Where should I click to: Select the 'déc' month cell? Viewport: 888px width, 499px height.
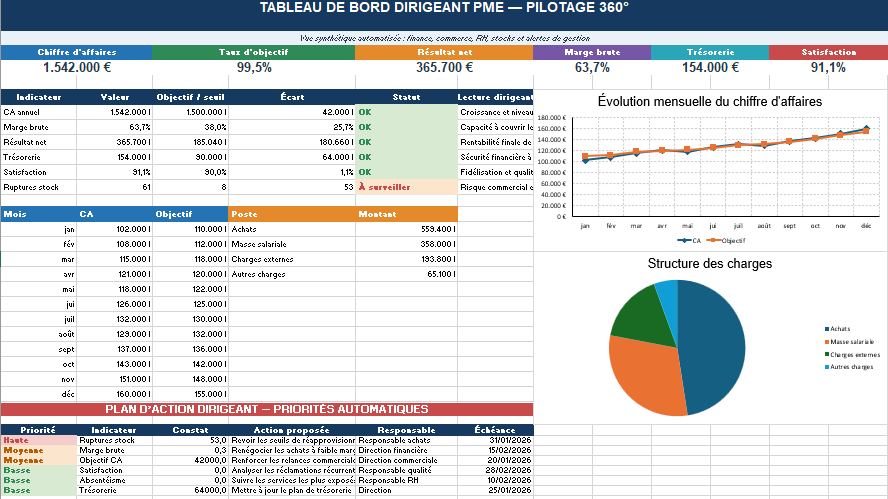click(39, 394)
